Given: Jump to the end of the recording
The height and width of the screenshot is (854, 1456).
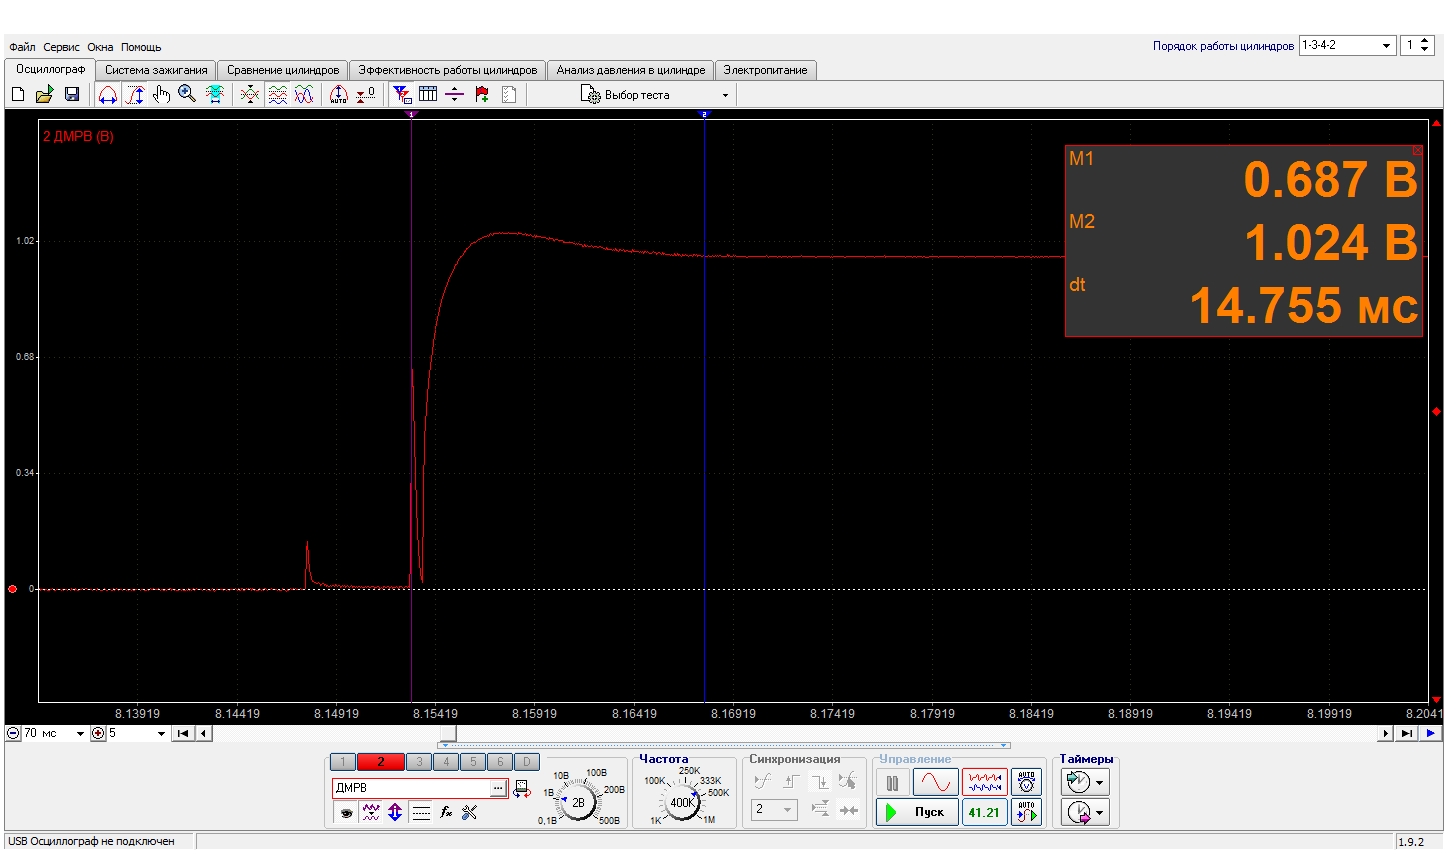Looking at the screenshot, I should click(1407, 733).
